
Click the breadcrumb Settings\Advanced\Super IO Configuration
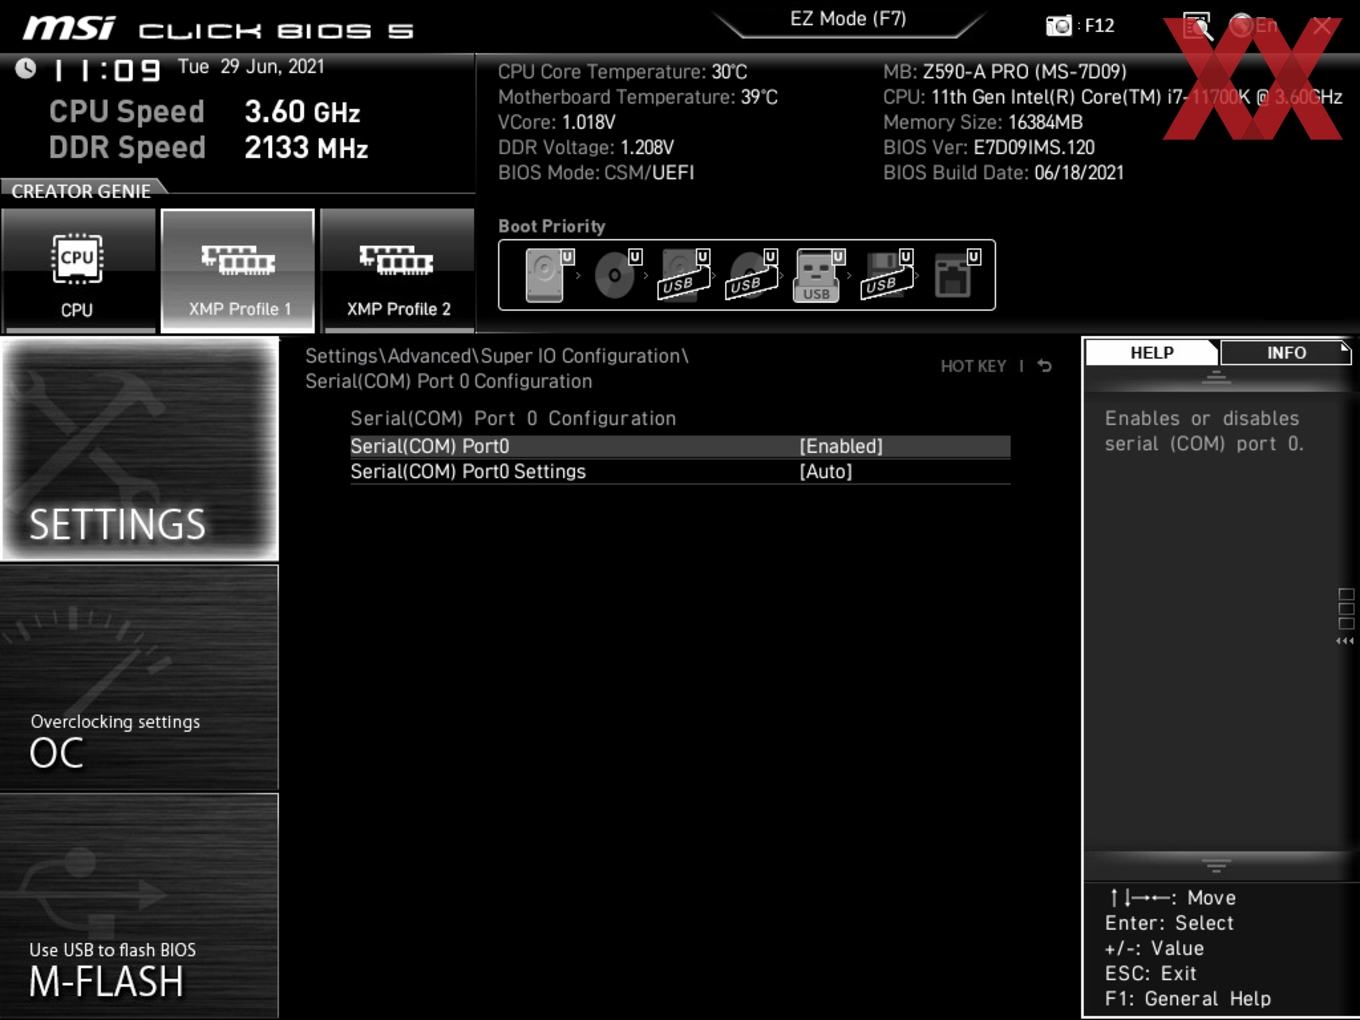[497, 356]
